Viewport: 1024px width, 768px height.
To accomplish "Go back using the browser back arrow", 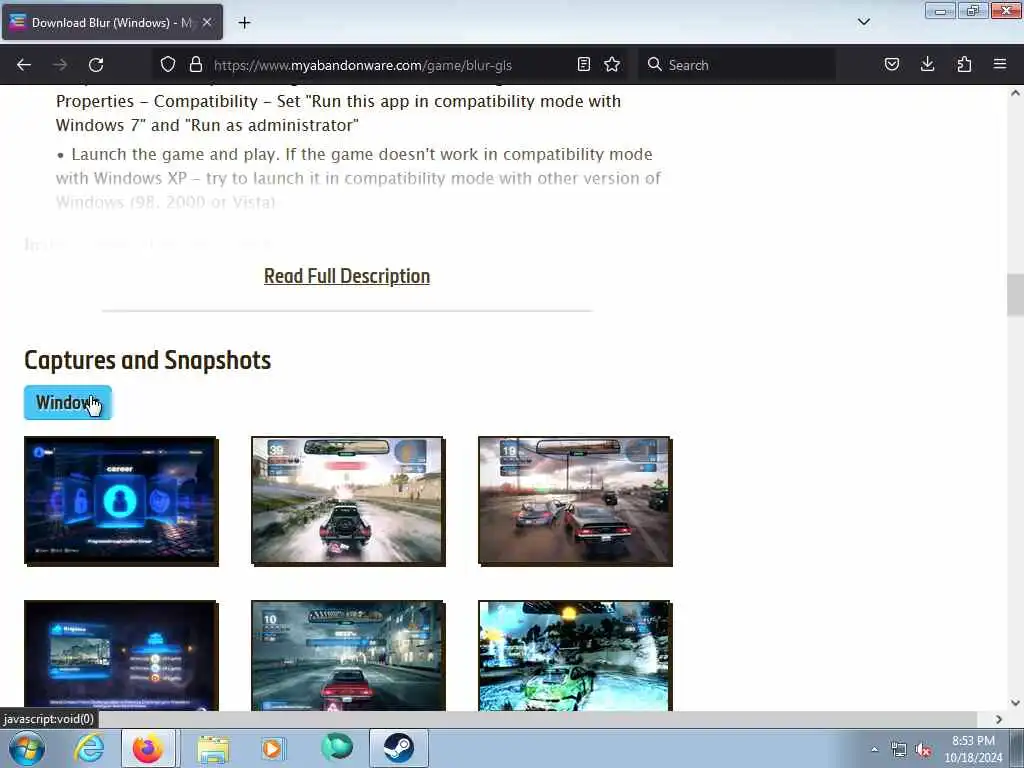I will click(x=24, y=65).
